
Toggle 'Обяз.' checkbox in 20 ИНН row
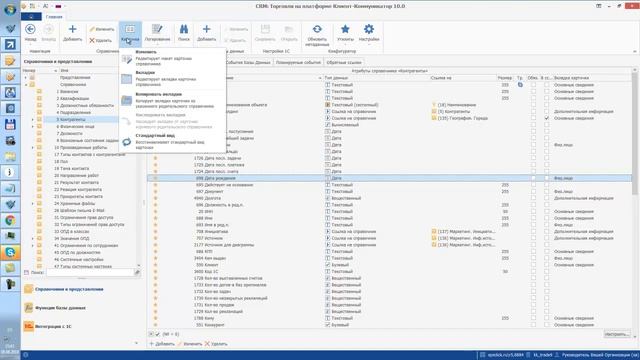533,211
